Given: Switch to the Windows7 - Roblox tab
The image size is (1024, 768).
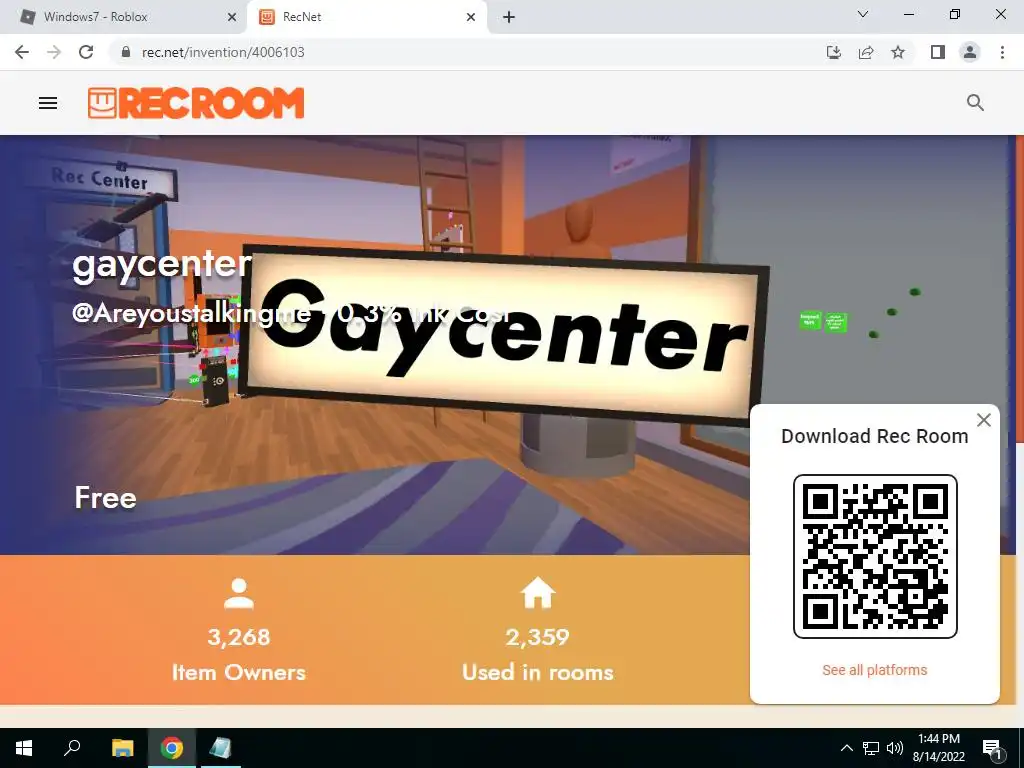Looking at the screenshot, I should coord(123,17).
